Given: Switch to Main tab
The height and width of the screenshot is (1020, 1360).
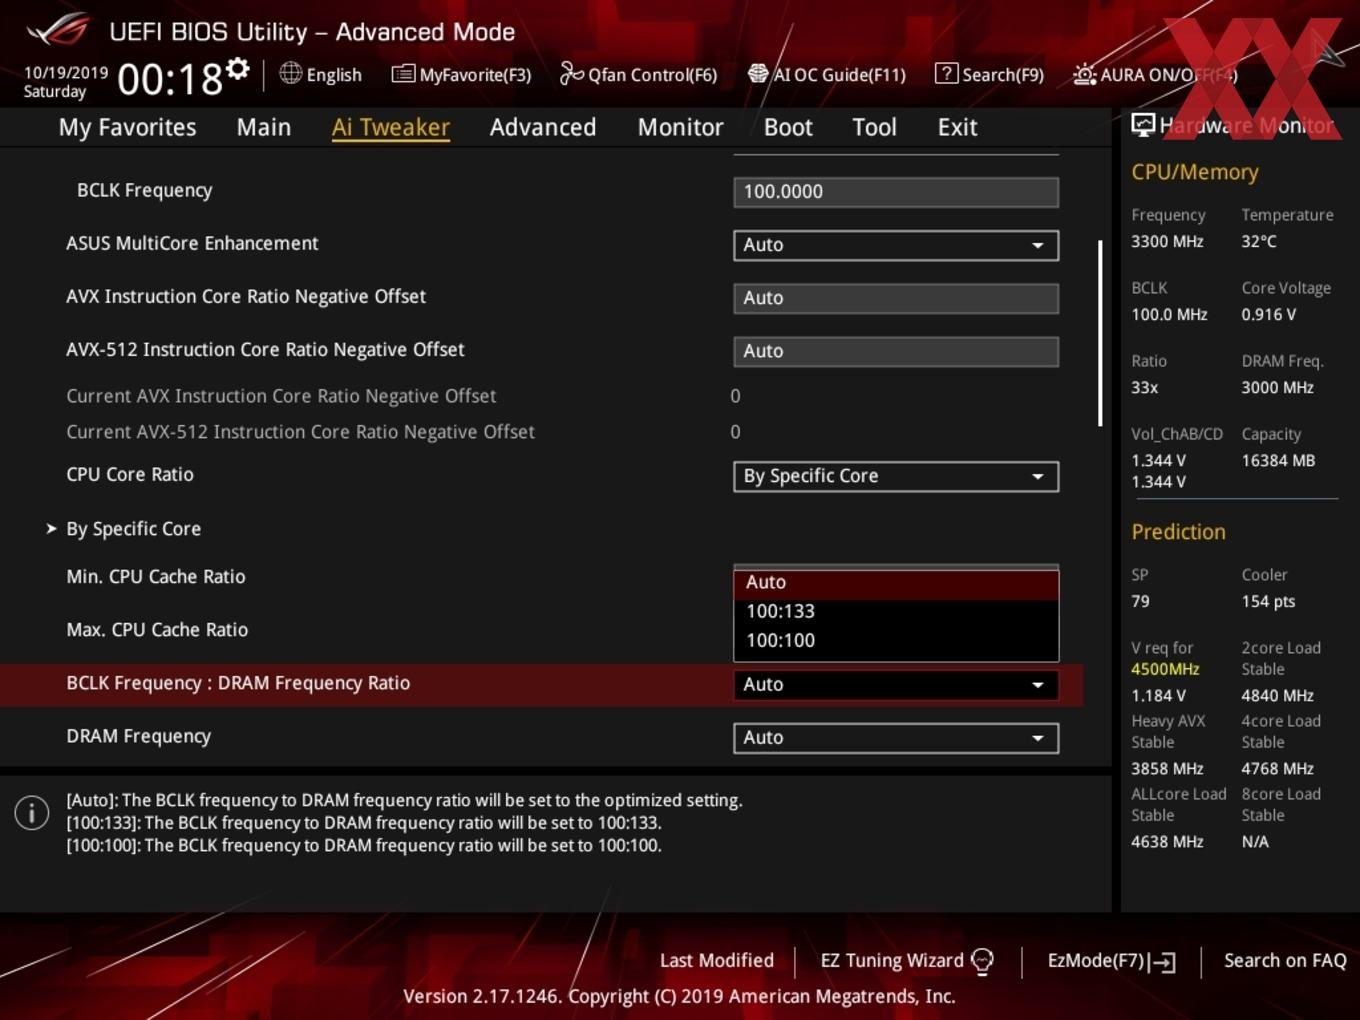Looking at the screenshot, I should pos(264,127).
